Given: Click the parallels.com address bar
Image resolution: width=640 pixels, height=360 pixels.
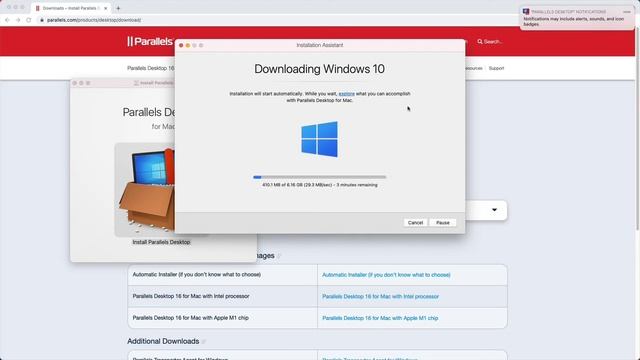Looking at the screenshot, I should (x=93, y=20).
